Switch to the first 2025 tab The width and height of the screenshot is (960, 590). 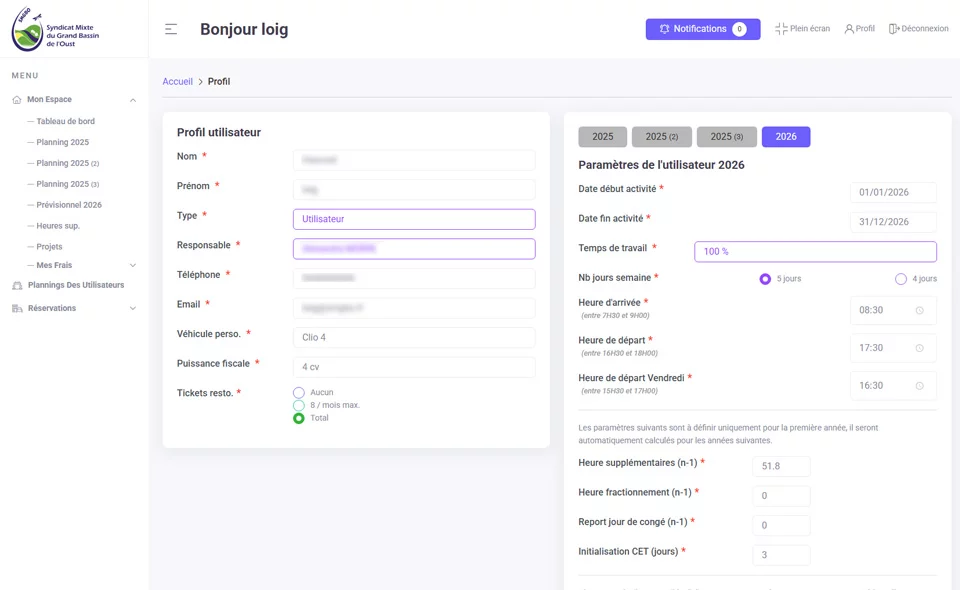pos(602,137)
